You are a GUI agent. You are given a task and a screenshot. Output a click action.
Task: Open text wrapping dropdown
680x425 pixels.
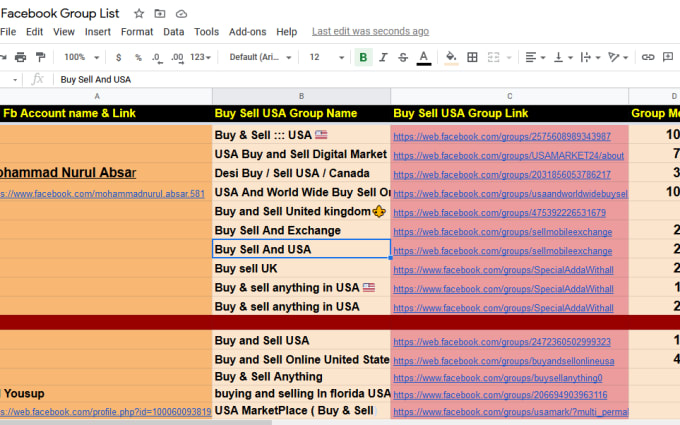[590, 57]
